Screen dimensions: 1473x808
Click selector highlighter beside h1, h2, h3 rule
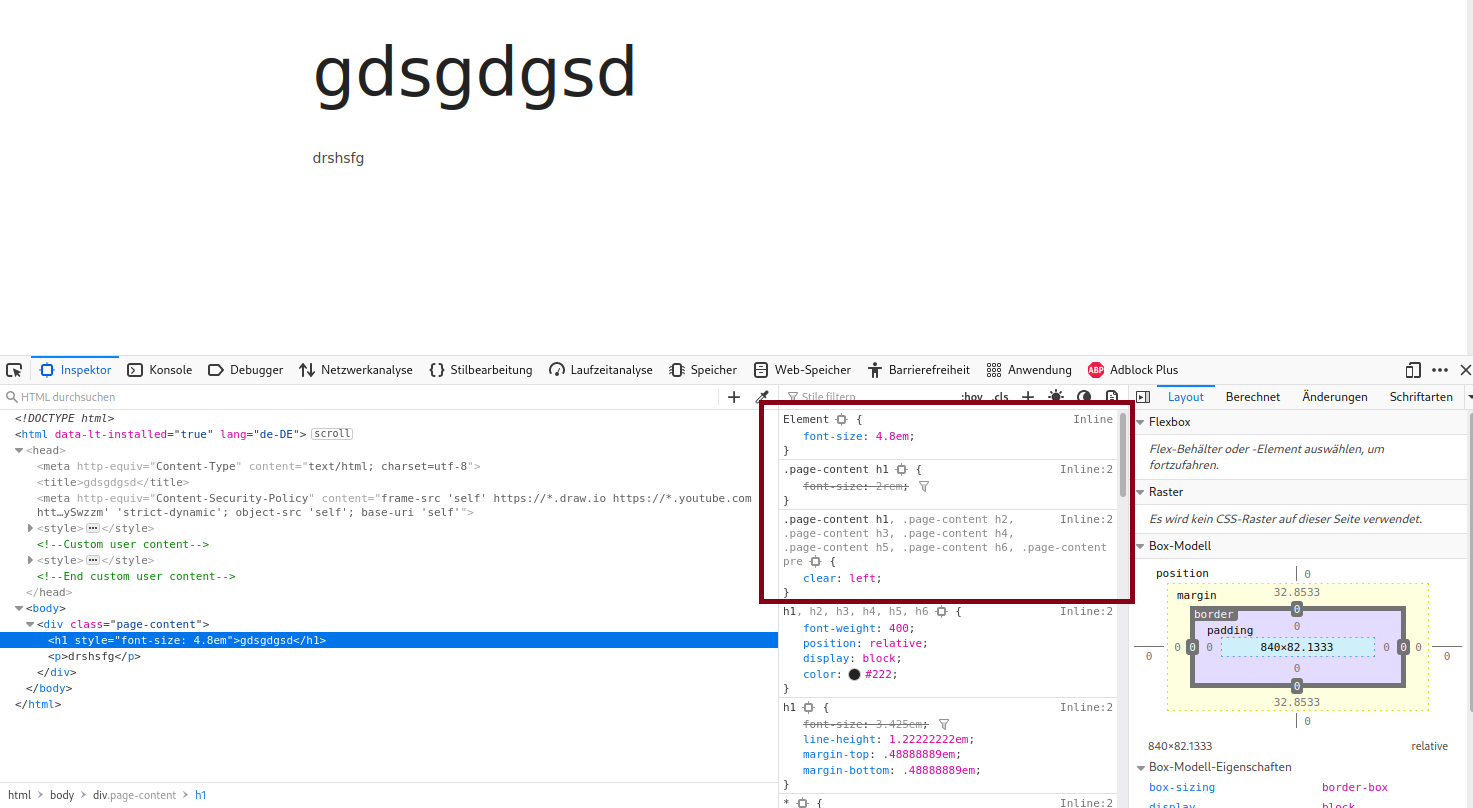pyautogui.click(x=942, y=611)
